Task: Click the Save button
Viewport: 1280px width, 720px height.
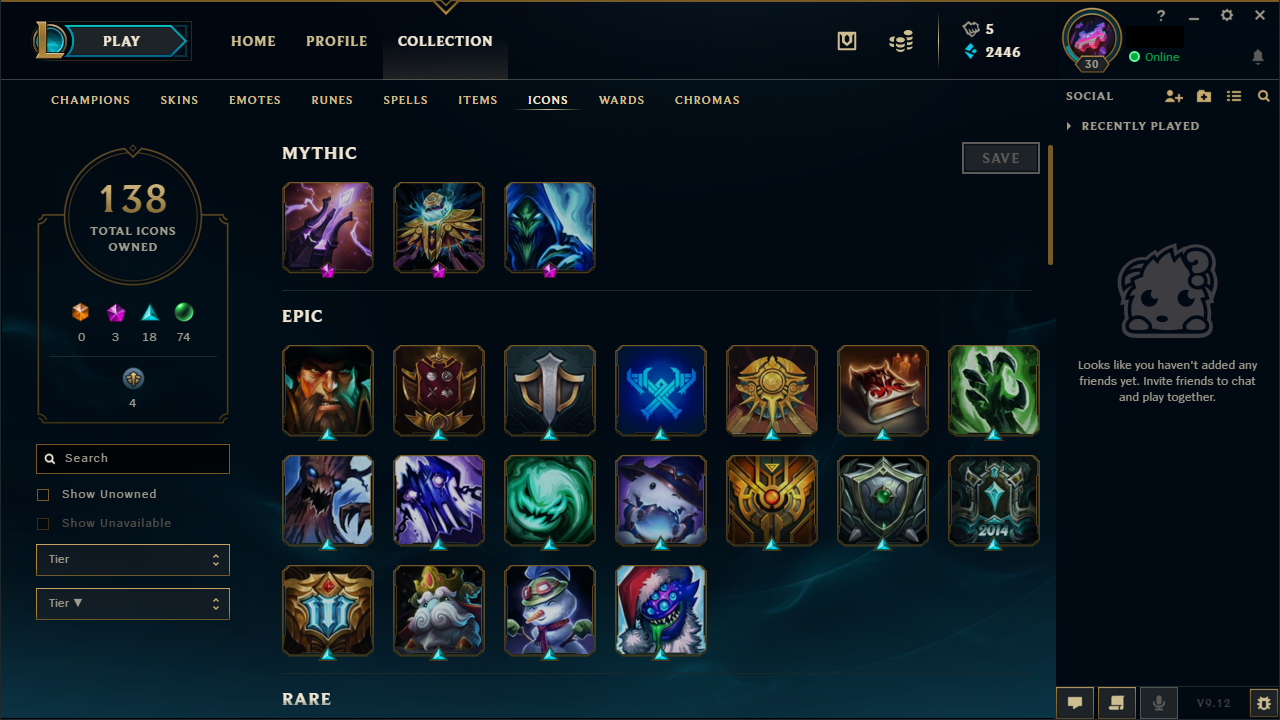Action: 1001,158
